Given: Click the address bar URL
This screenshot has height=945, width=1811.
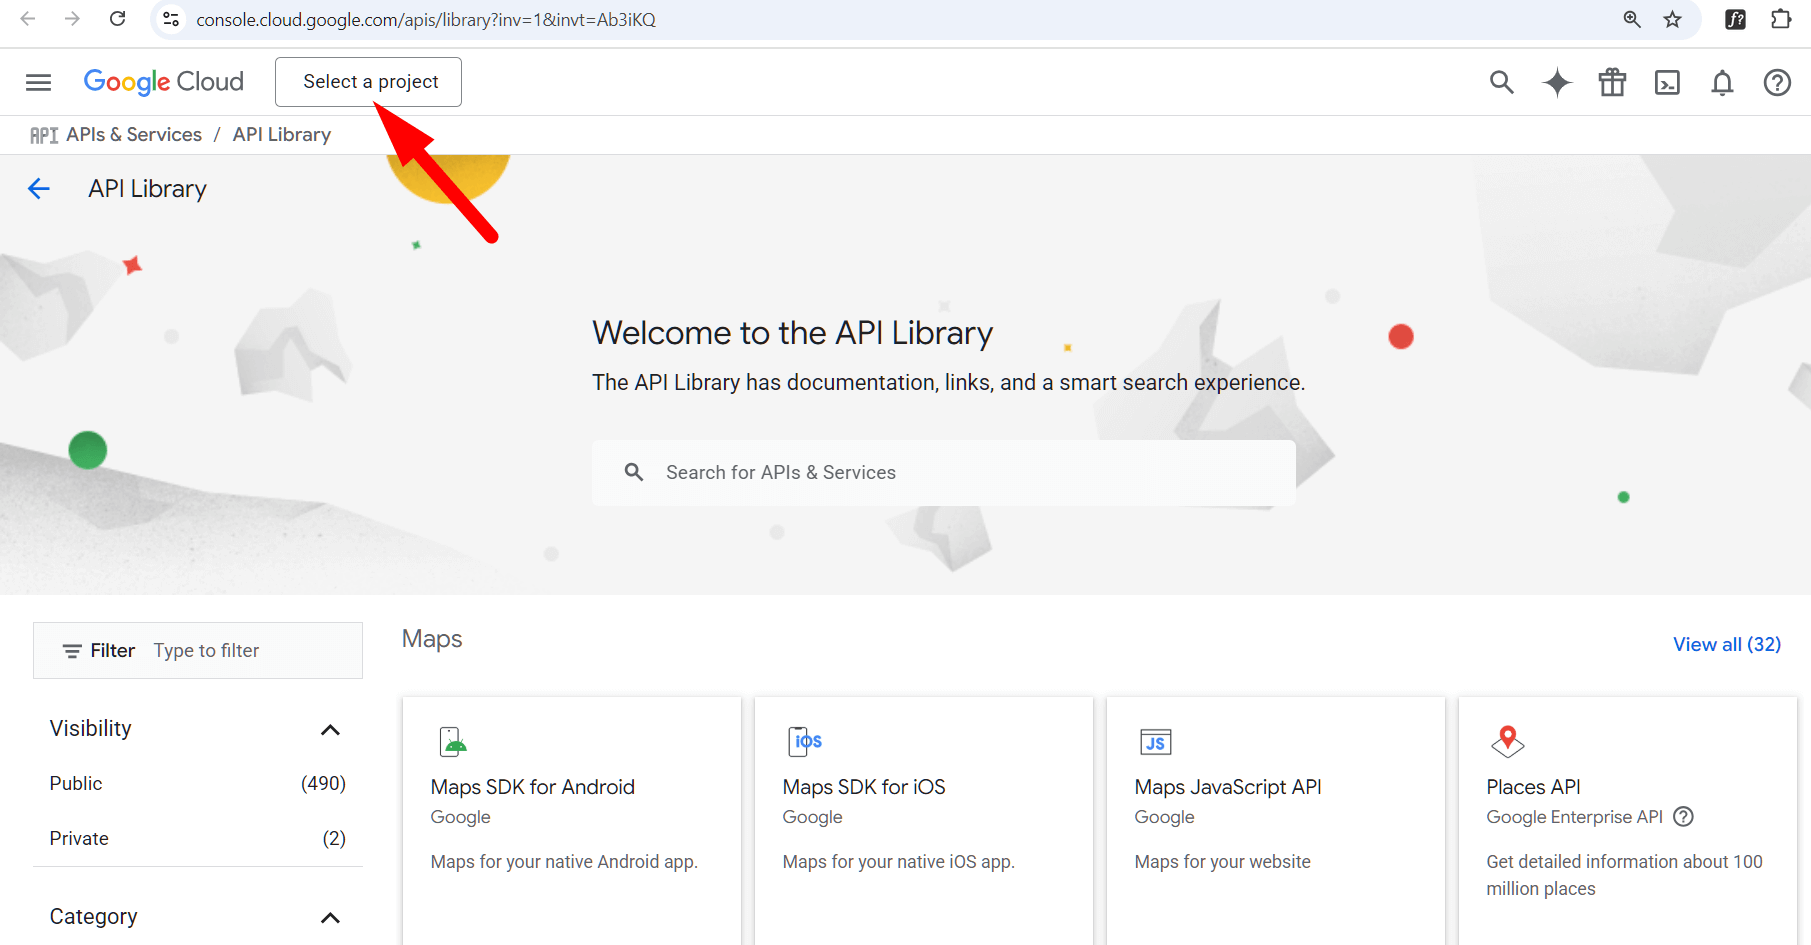Looking at the screenshot, I should pos(426,20).
